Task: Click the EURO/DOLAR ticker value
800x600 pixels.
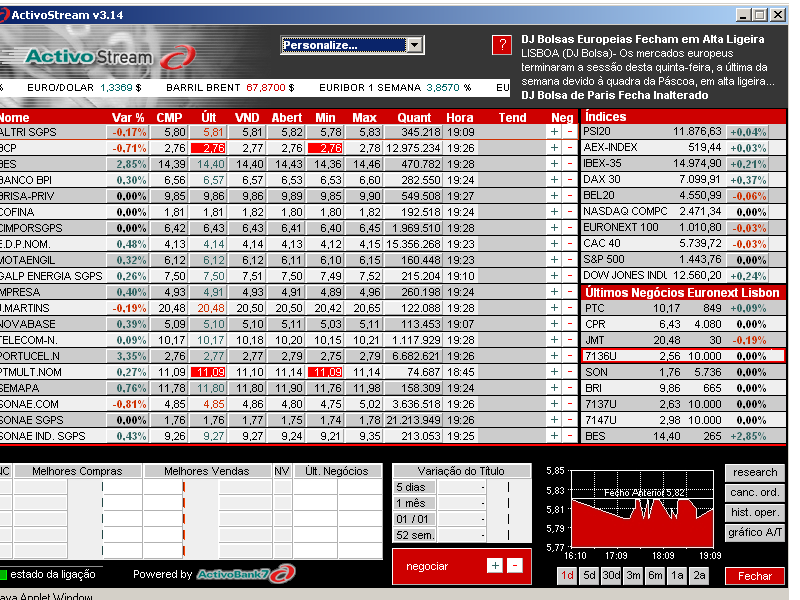Action: pos(116,88)
